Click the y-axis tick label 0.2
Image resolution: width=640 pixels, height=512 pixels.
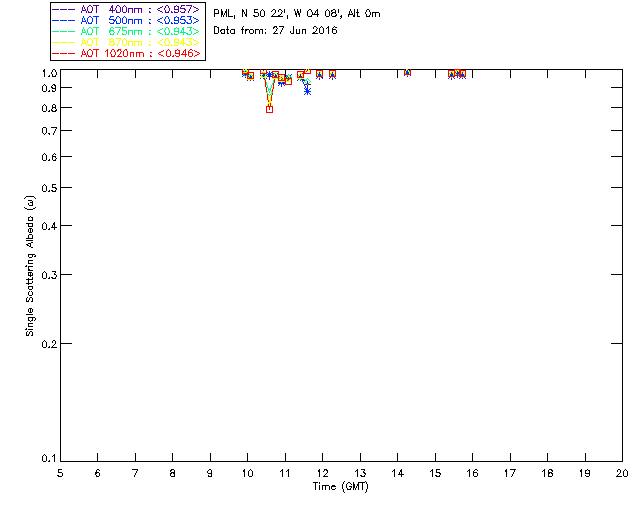pyautogui.click(x=49, y=344)
